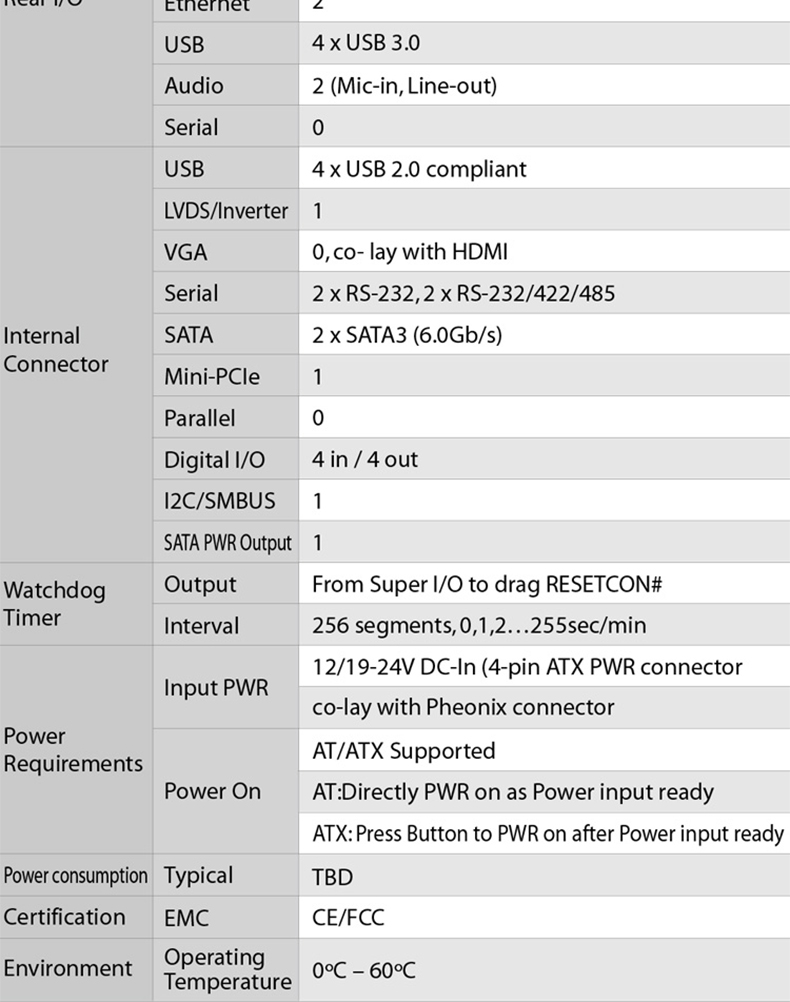The width and height of the screenshot is (790, 1002).
Task: Click the 'I2C/SMBUS' row label
Action: (219, 501)
